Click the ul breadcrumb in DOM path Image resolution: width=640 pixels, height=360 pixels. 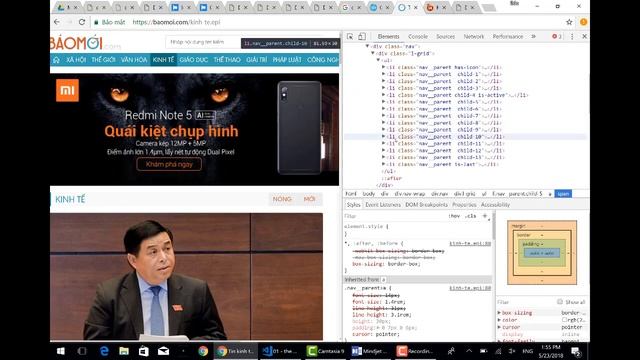click(484, 194)
